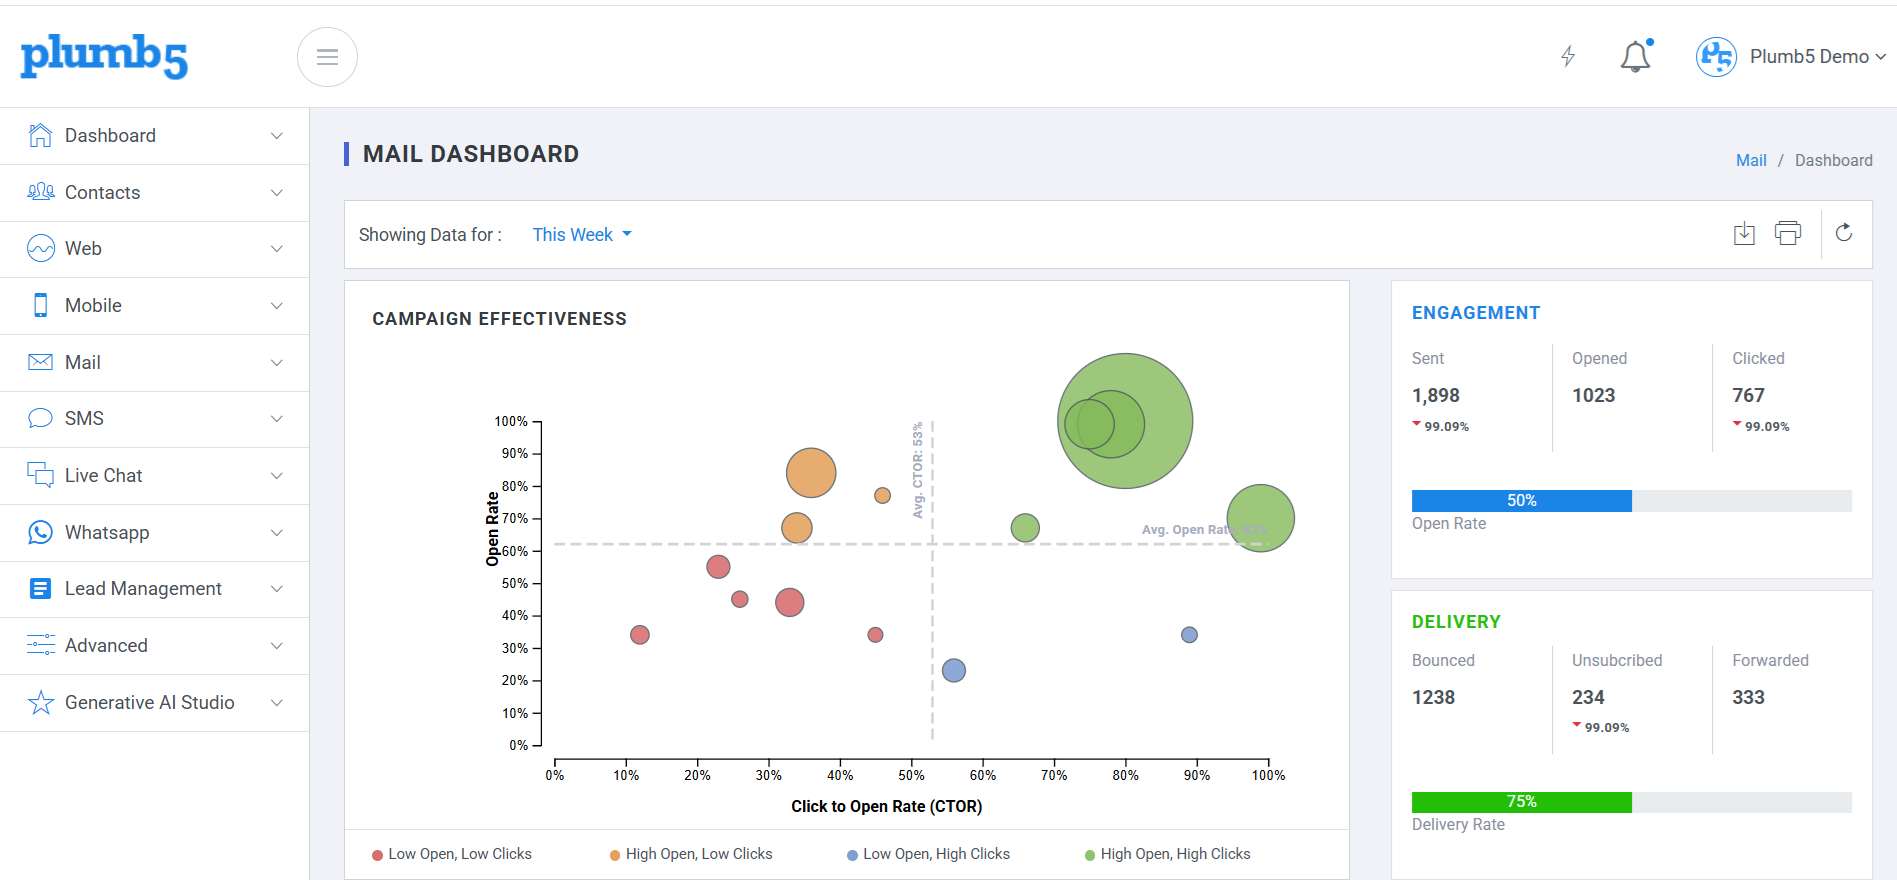Viewport: 1897px width, 880px height.
Task: Toggle Low Open, Low Clicks legend
Action: click(x=452, y=854)
